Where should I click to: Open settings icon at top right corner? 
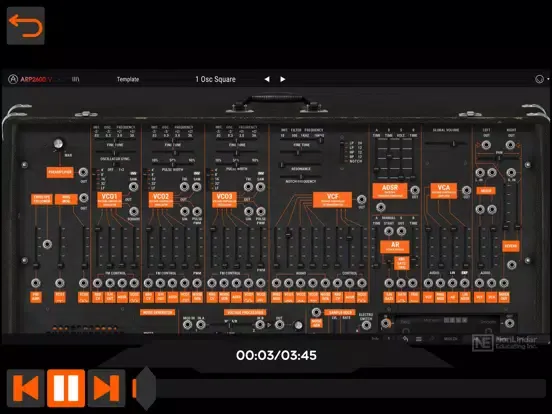(539, 79)
